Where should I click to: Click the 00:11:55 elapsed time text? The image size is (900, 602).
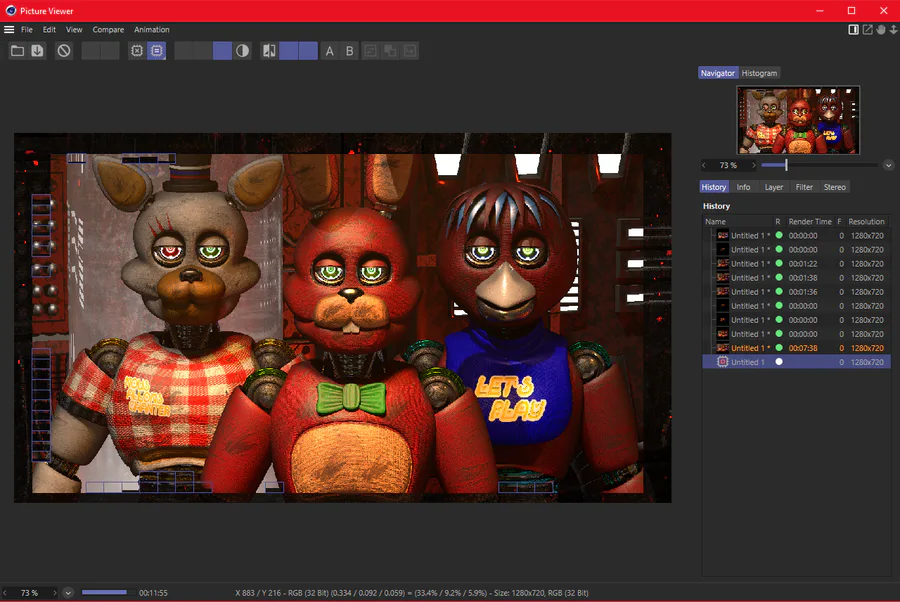153,593
